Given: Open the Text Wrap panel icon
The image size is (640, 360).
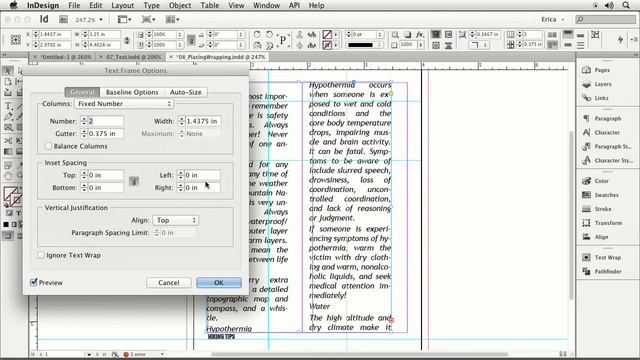Looking at the screenshot, I should 587,257.
